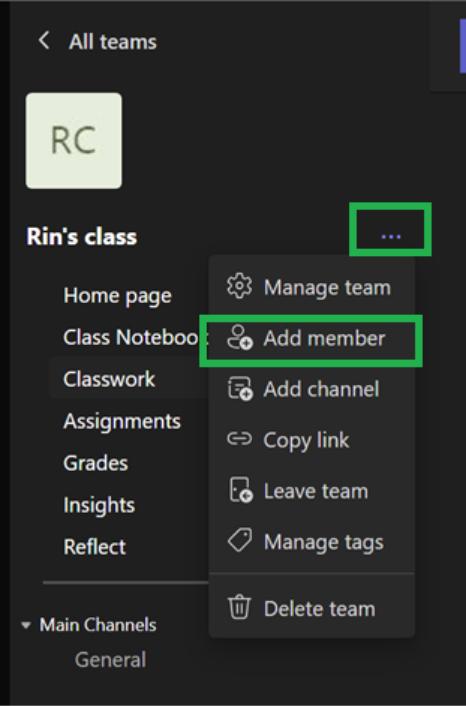Choose Add member menu entry
Screen dimensions: 466x706
(312, 338)
